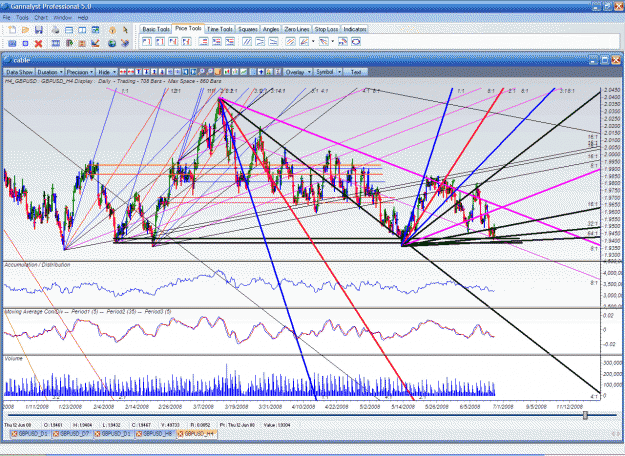Select the GBPUSD_H8 chart tab

click(x=155, y=434)
